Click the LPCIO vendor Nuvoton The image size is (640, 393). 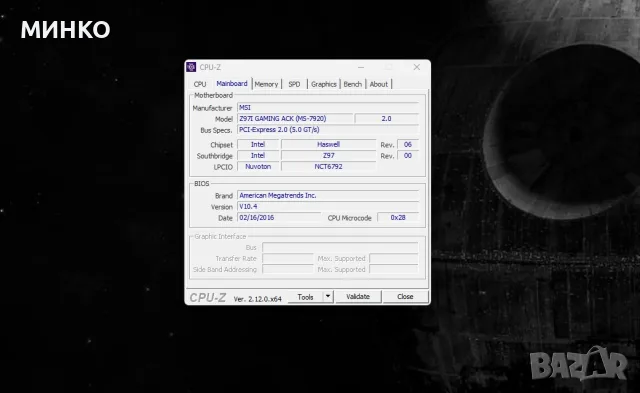point(258,167)
